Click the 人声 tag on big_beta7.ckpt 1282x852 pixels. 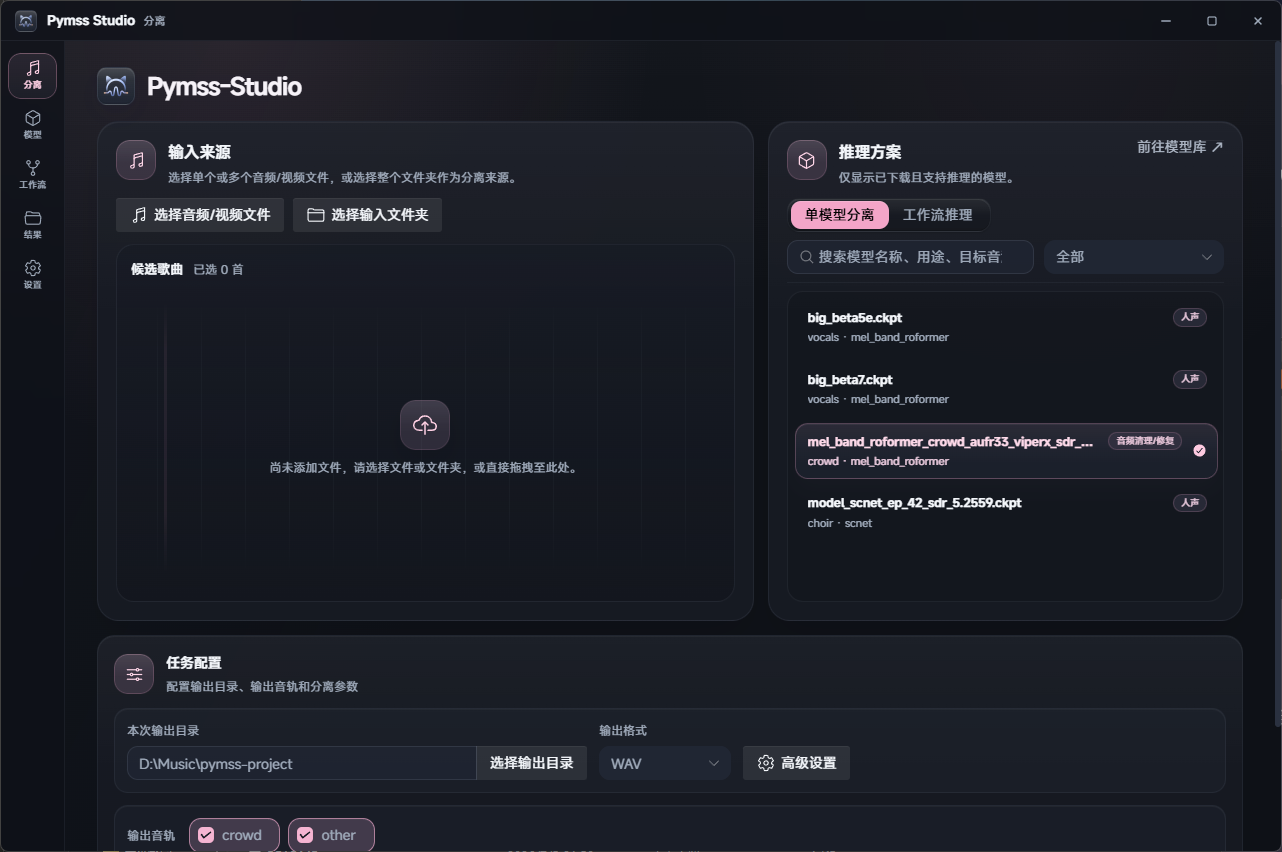(x=1190, y=380)
